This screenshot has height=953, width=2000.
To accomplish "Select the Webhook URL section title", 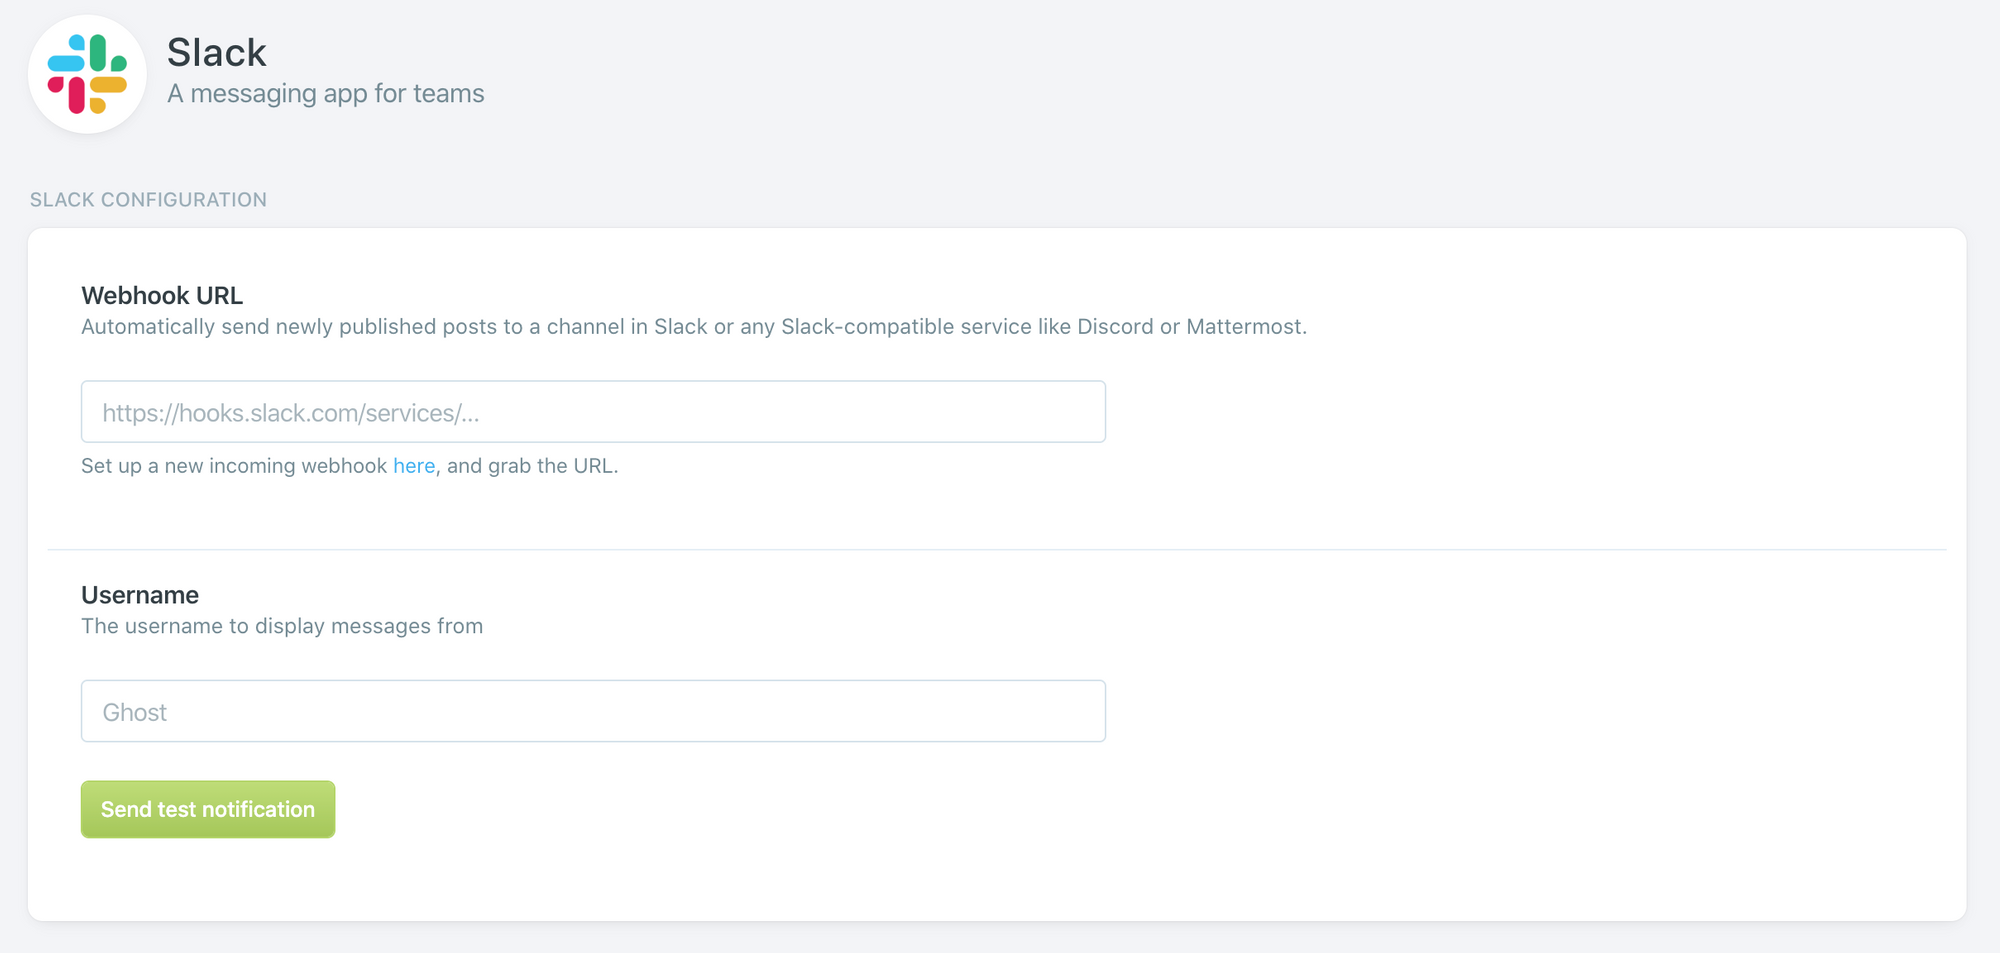I will 162,295.
